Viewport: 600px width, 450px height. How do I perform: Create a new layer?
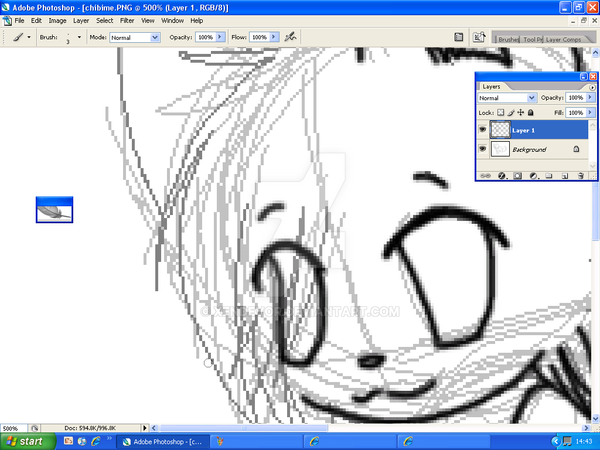(564, 176)
